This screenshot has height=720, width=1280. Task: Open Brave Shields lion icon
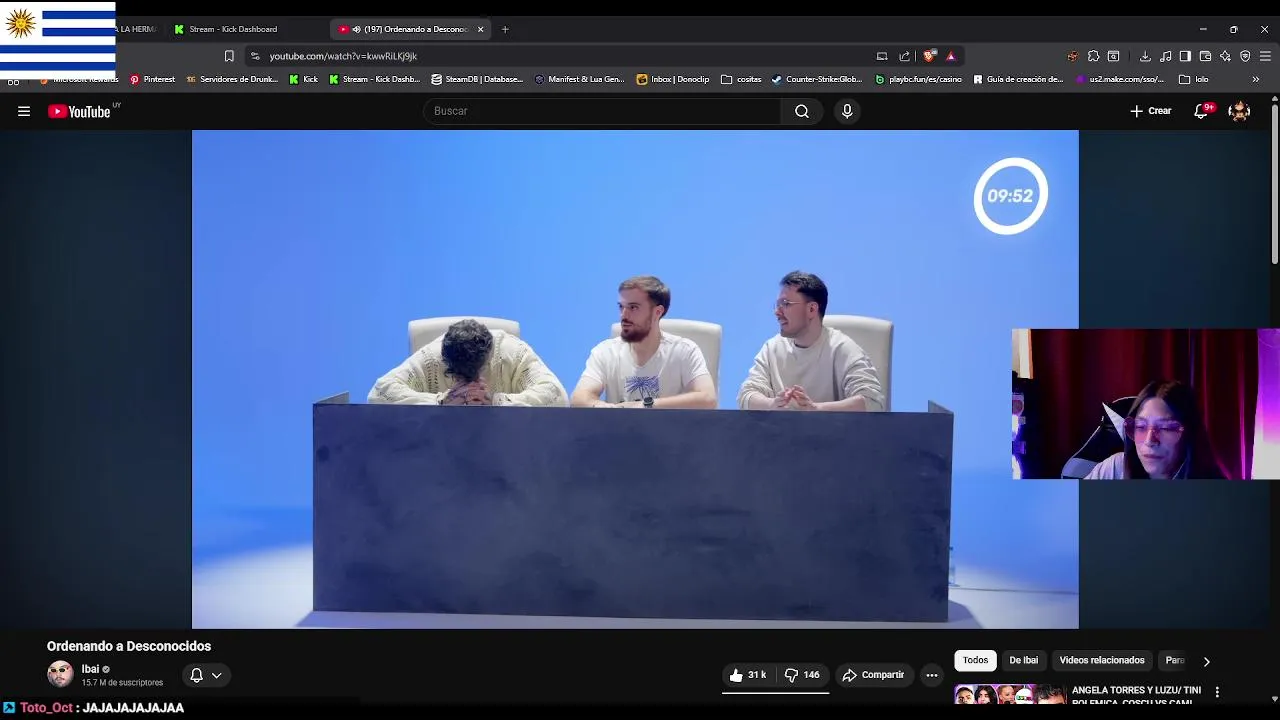click(929, 56)
